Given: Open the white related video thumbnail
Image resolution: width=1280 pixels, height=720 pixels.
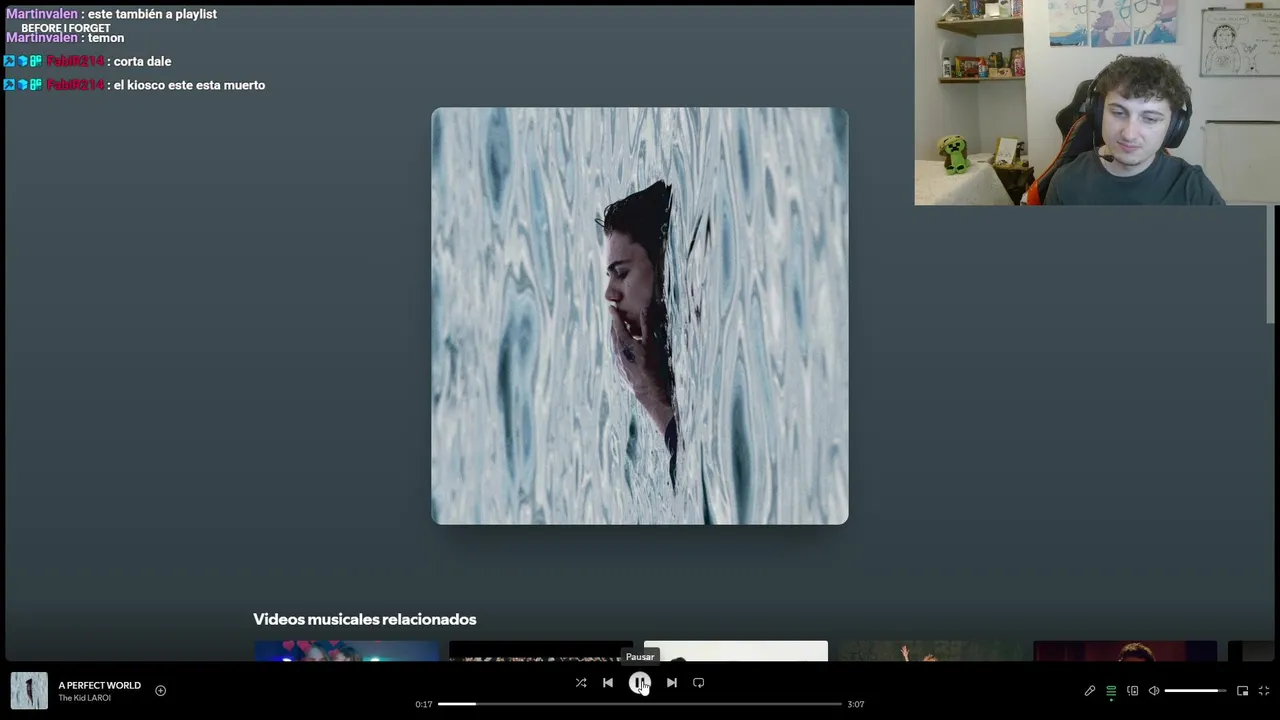Looking at the screenshot, I should pyautogui.click(x=736, y=651).
